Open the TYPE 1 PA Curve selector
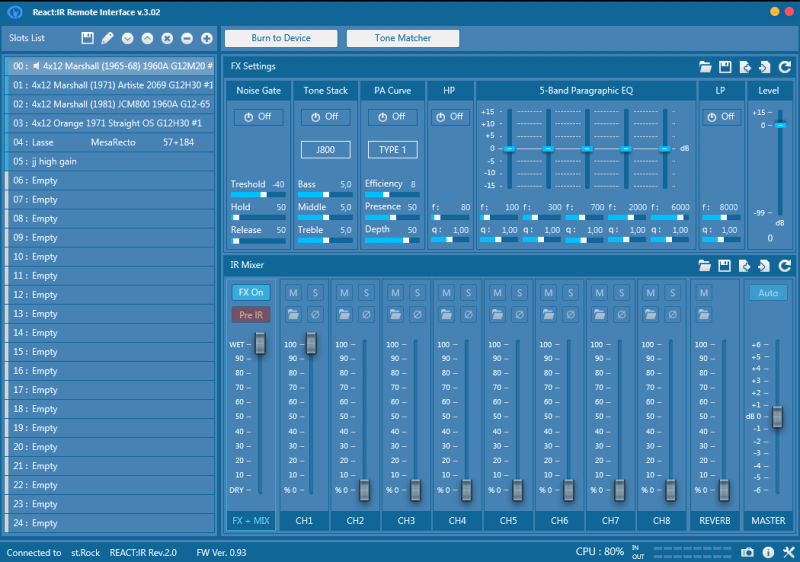The width and height of the screenshot is (800, 562). (x=392, y=150)
